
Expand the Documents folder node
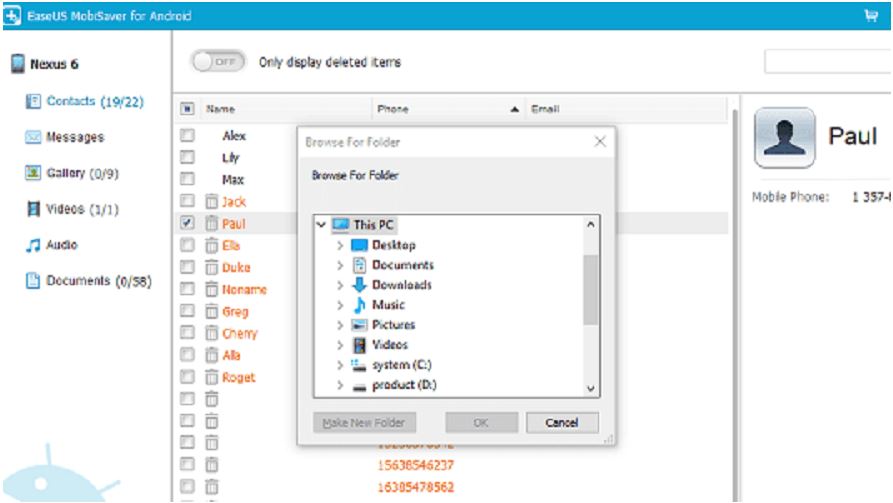340,265
